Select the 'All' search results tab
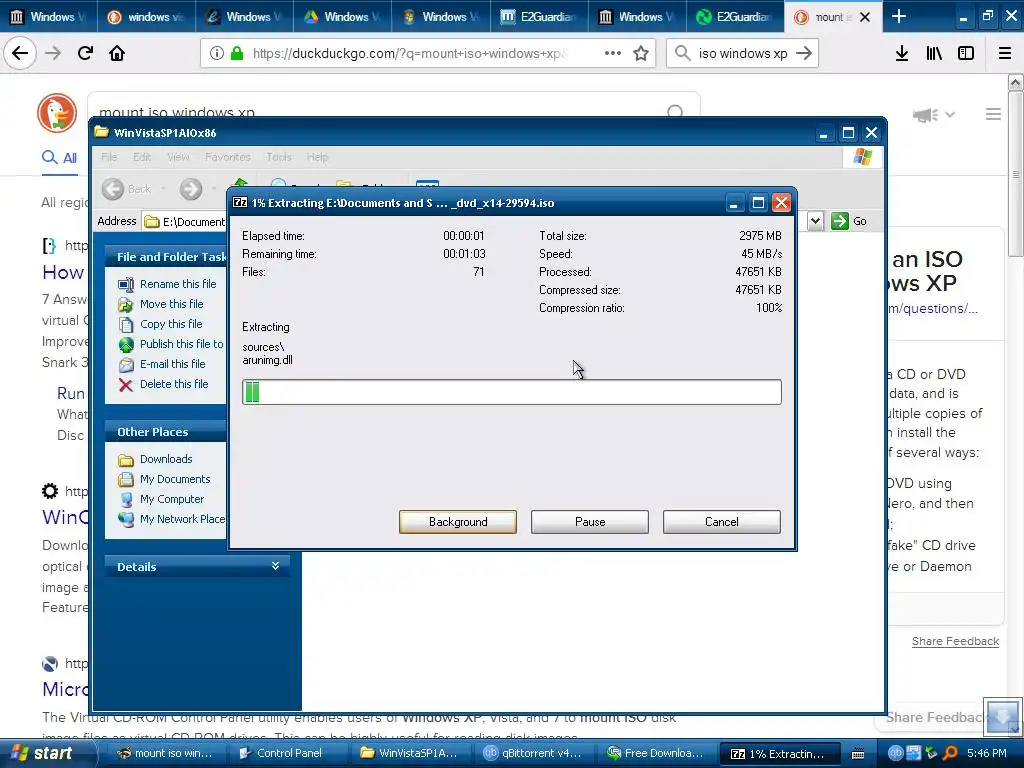Screen dimensions: 1024x768 (59, 157)
